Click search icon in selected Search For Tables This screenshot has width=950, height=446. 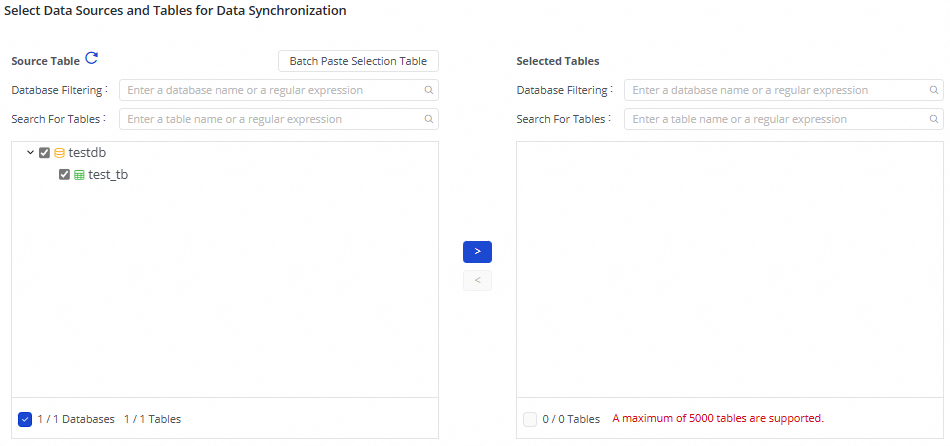pos(933,119)
